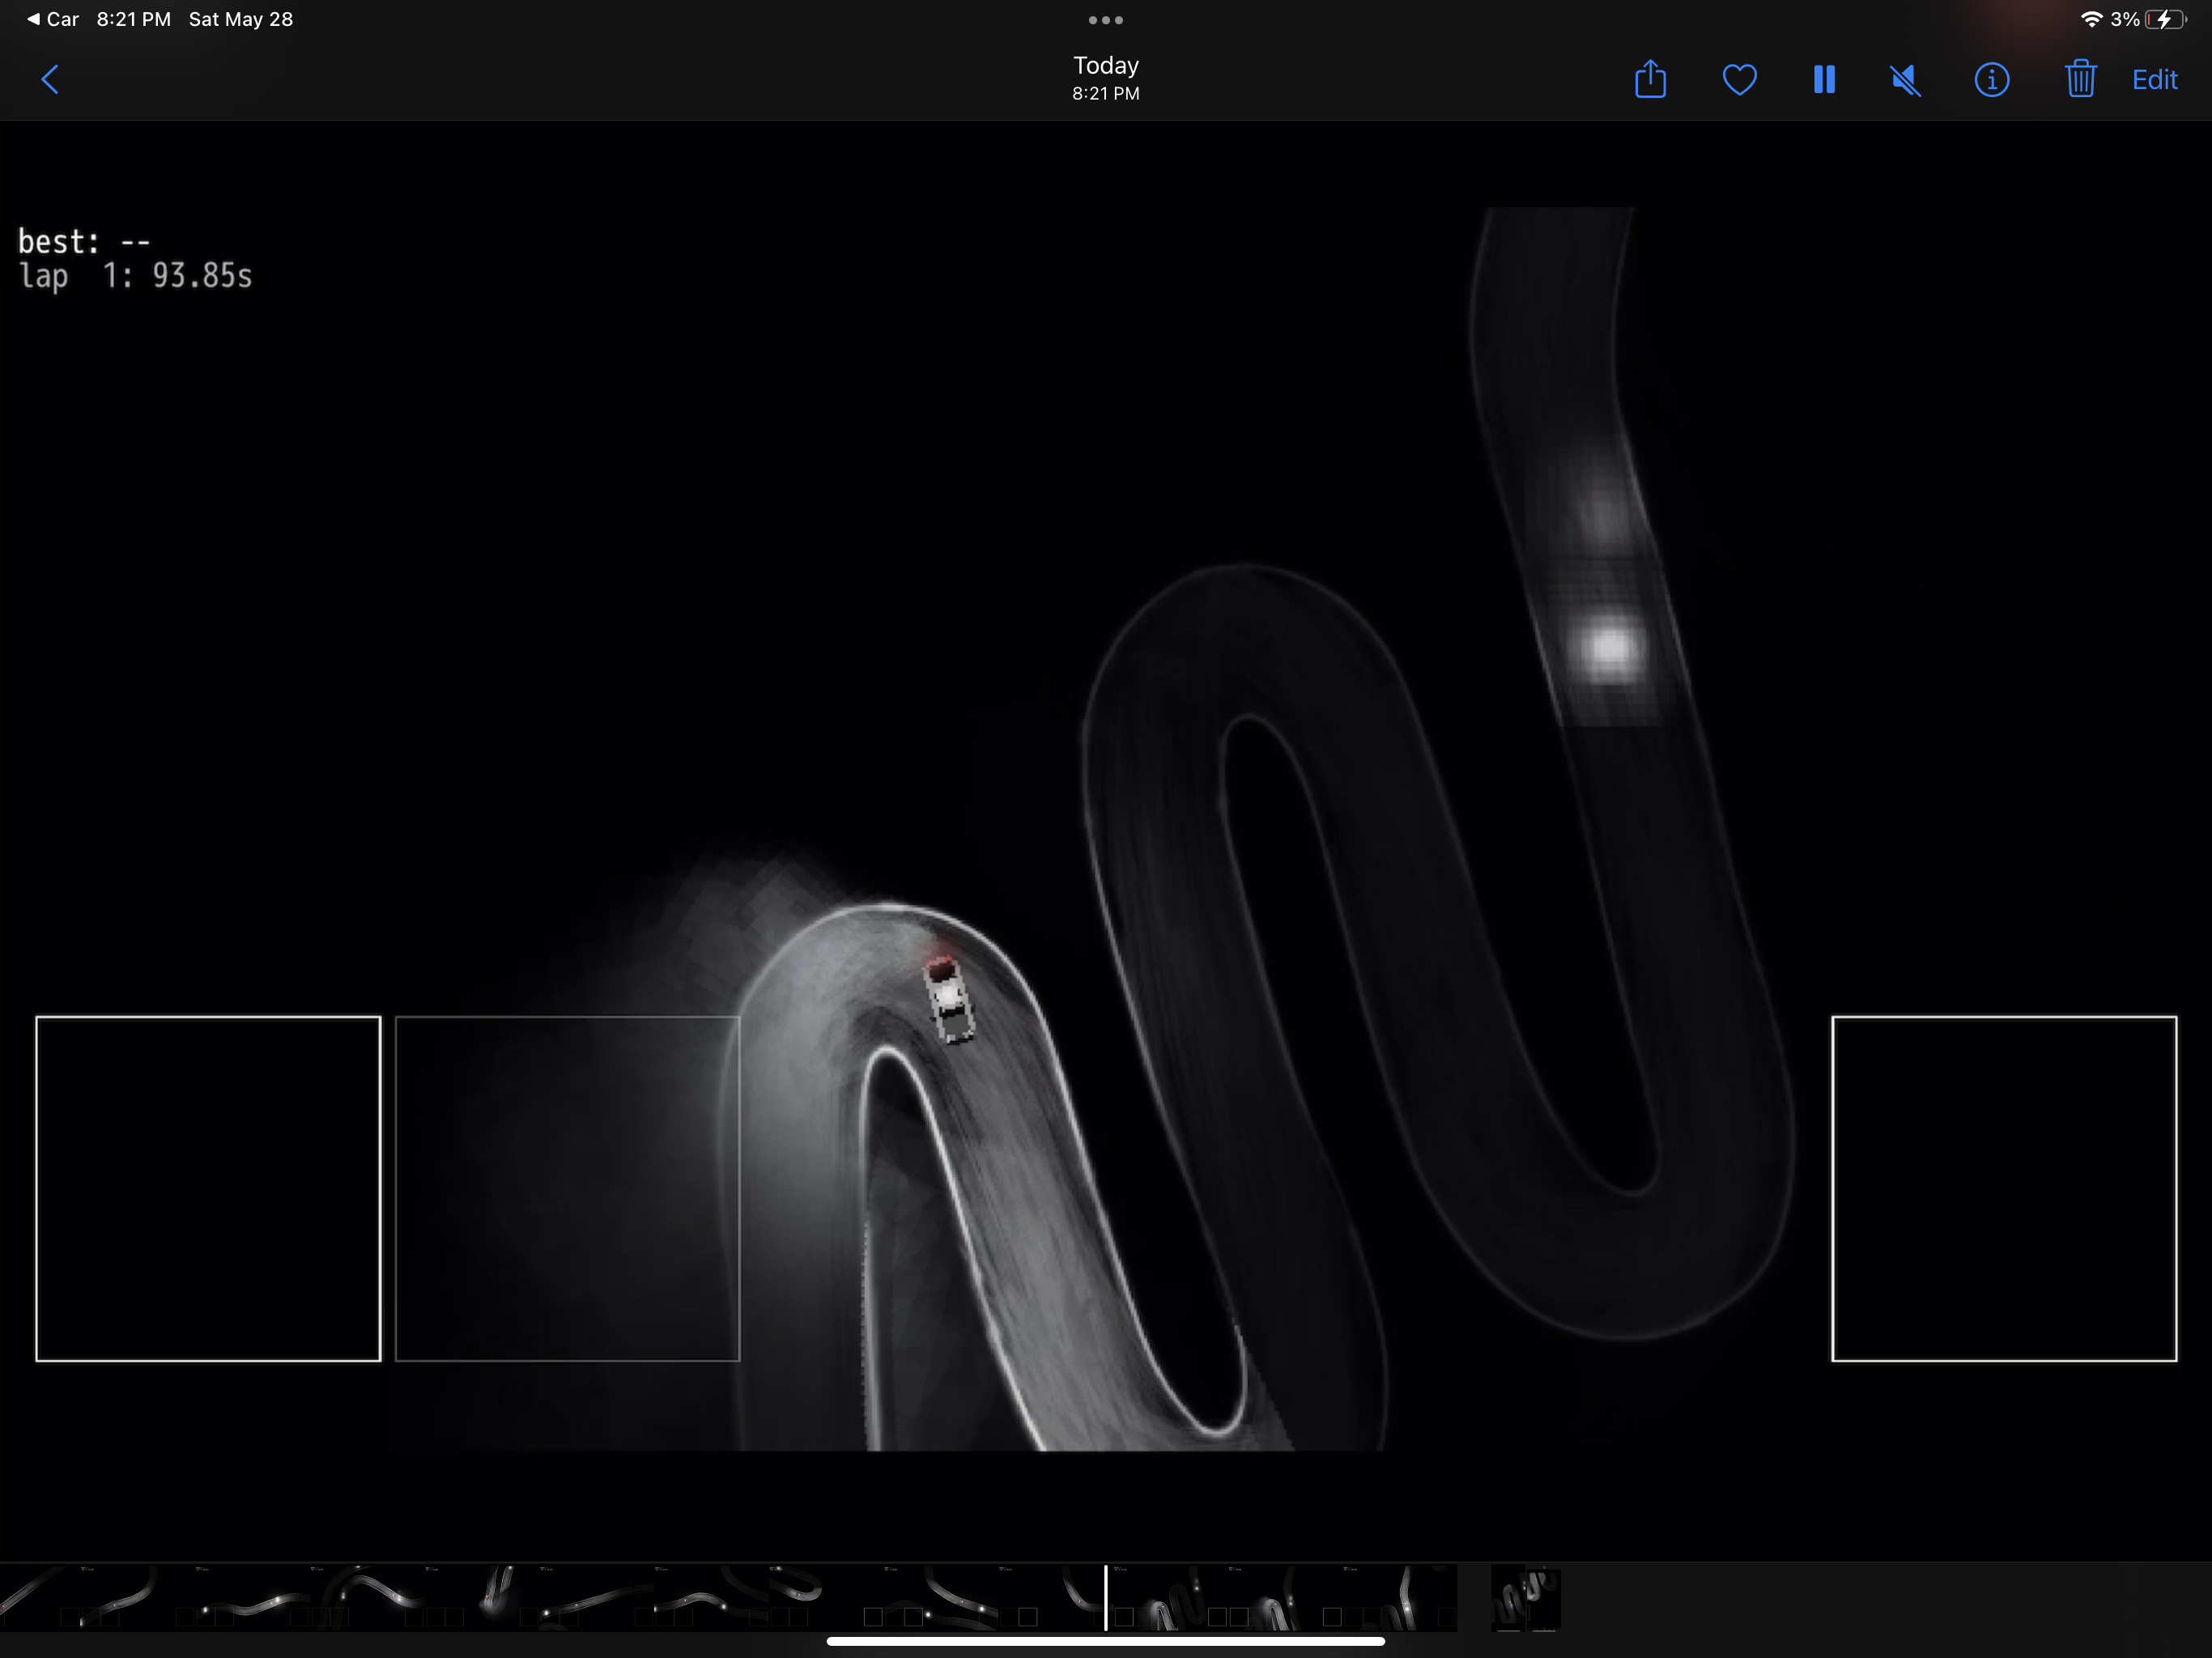This screenshot has height=1658, width=2212.
Task: Pause the video playback
Action: pos(1824,80)
